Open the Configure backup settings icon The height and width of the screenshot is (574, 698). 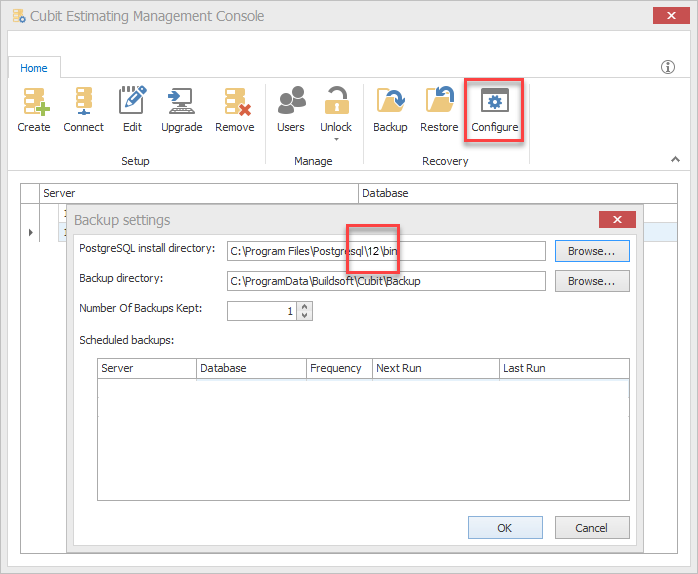click(495, 110)
